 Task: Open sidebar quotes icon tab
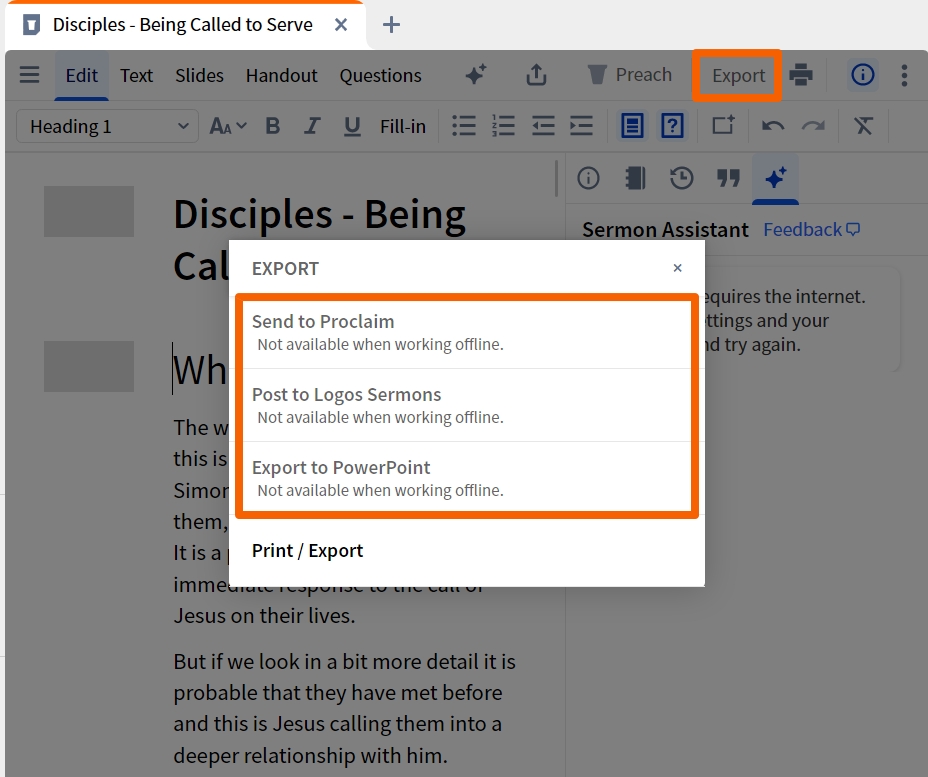point(729,178)
